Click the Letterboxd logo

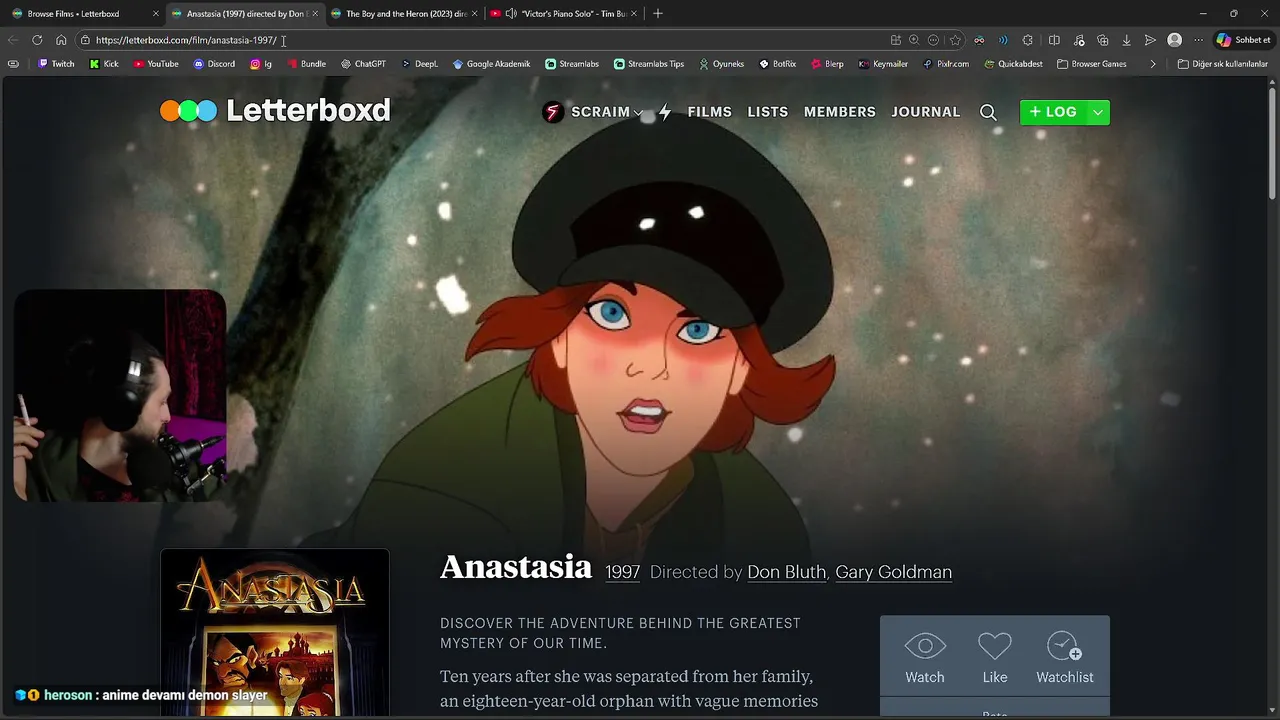275,110
